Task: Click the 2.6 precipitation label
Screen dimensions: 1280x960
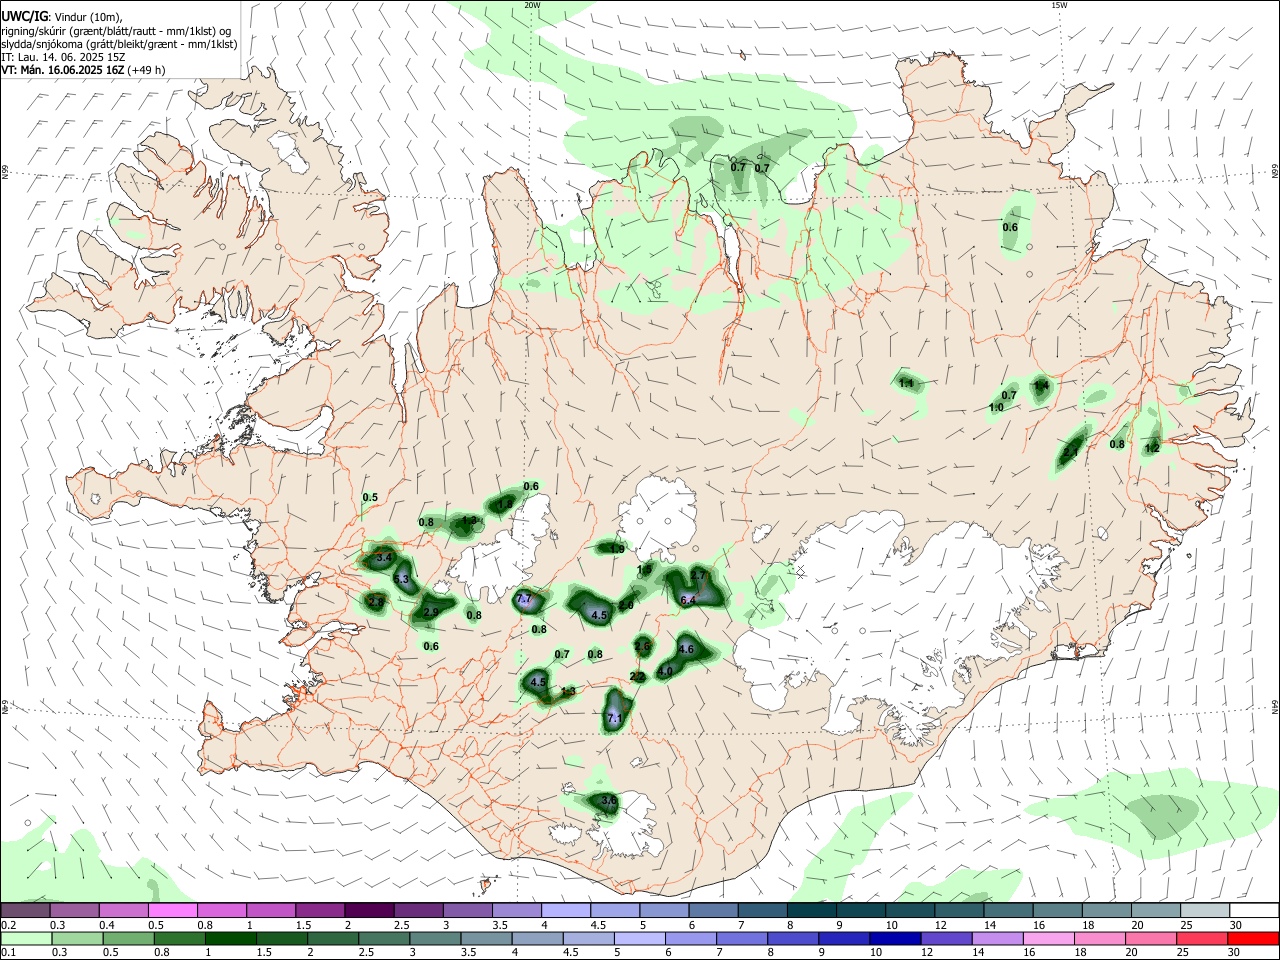Action: pos(642,647)
